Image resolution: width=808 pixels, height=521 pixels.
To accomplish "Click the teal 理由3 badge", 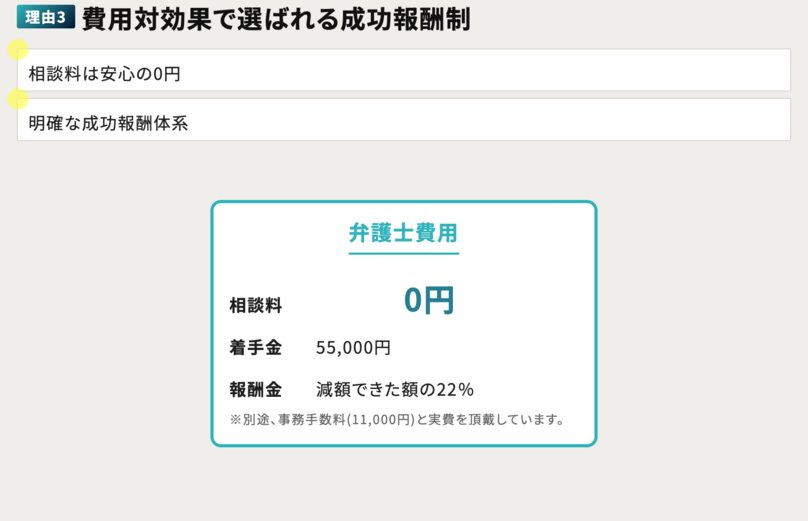I will [46, 18].
